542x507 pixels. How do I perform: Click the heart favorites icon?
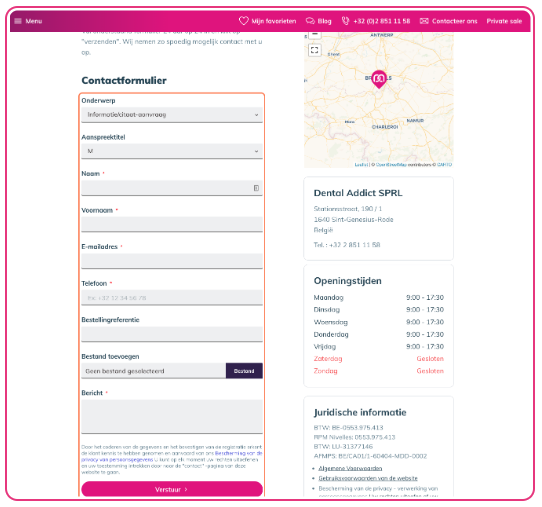[244, 21]
